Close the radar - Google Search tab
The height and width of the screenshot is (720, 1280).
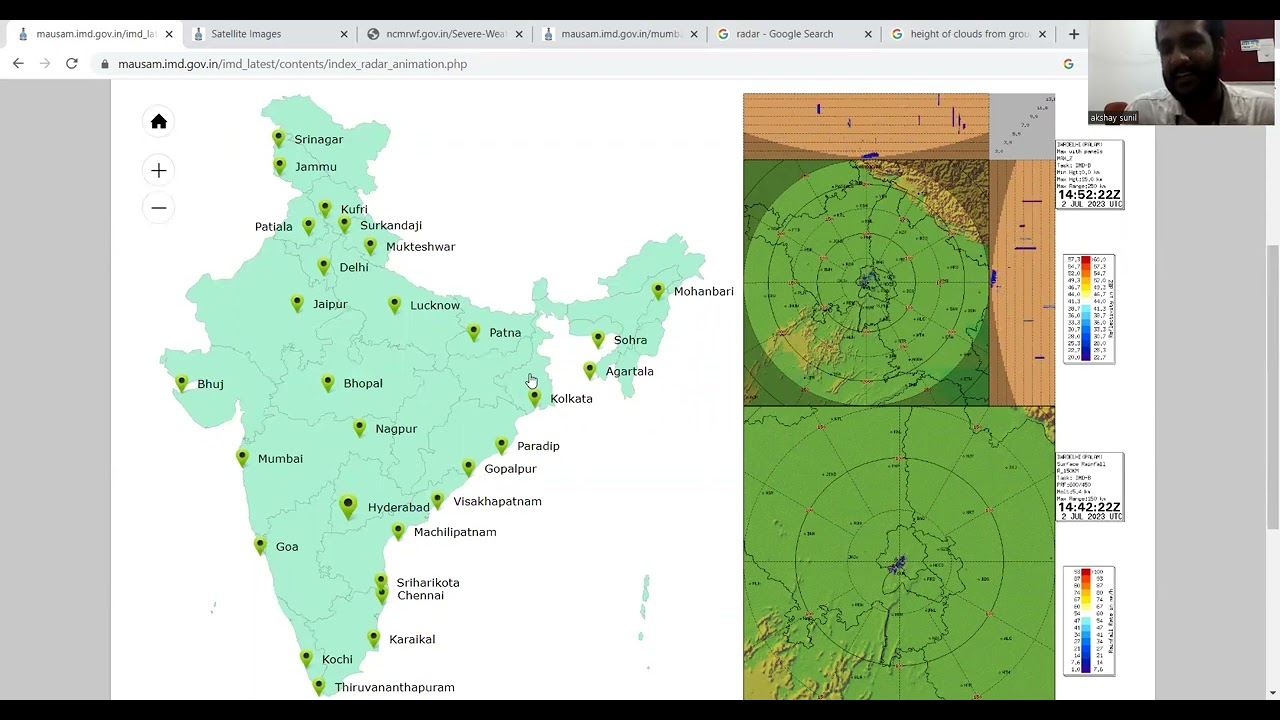click(868, 34)
